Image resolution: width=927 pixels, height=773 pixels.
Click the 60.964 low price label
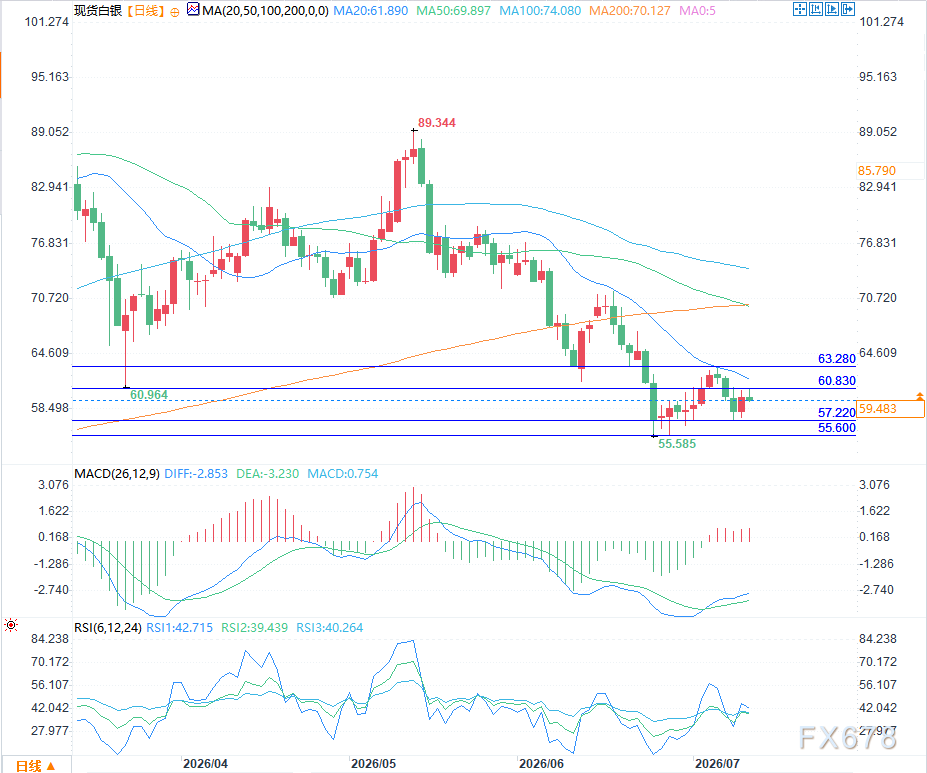149,395
